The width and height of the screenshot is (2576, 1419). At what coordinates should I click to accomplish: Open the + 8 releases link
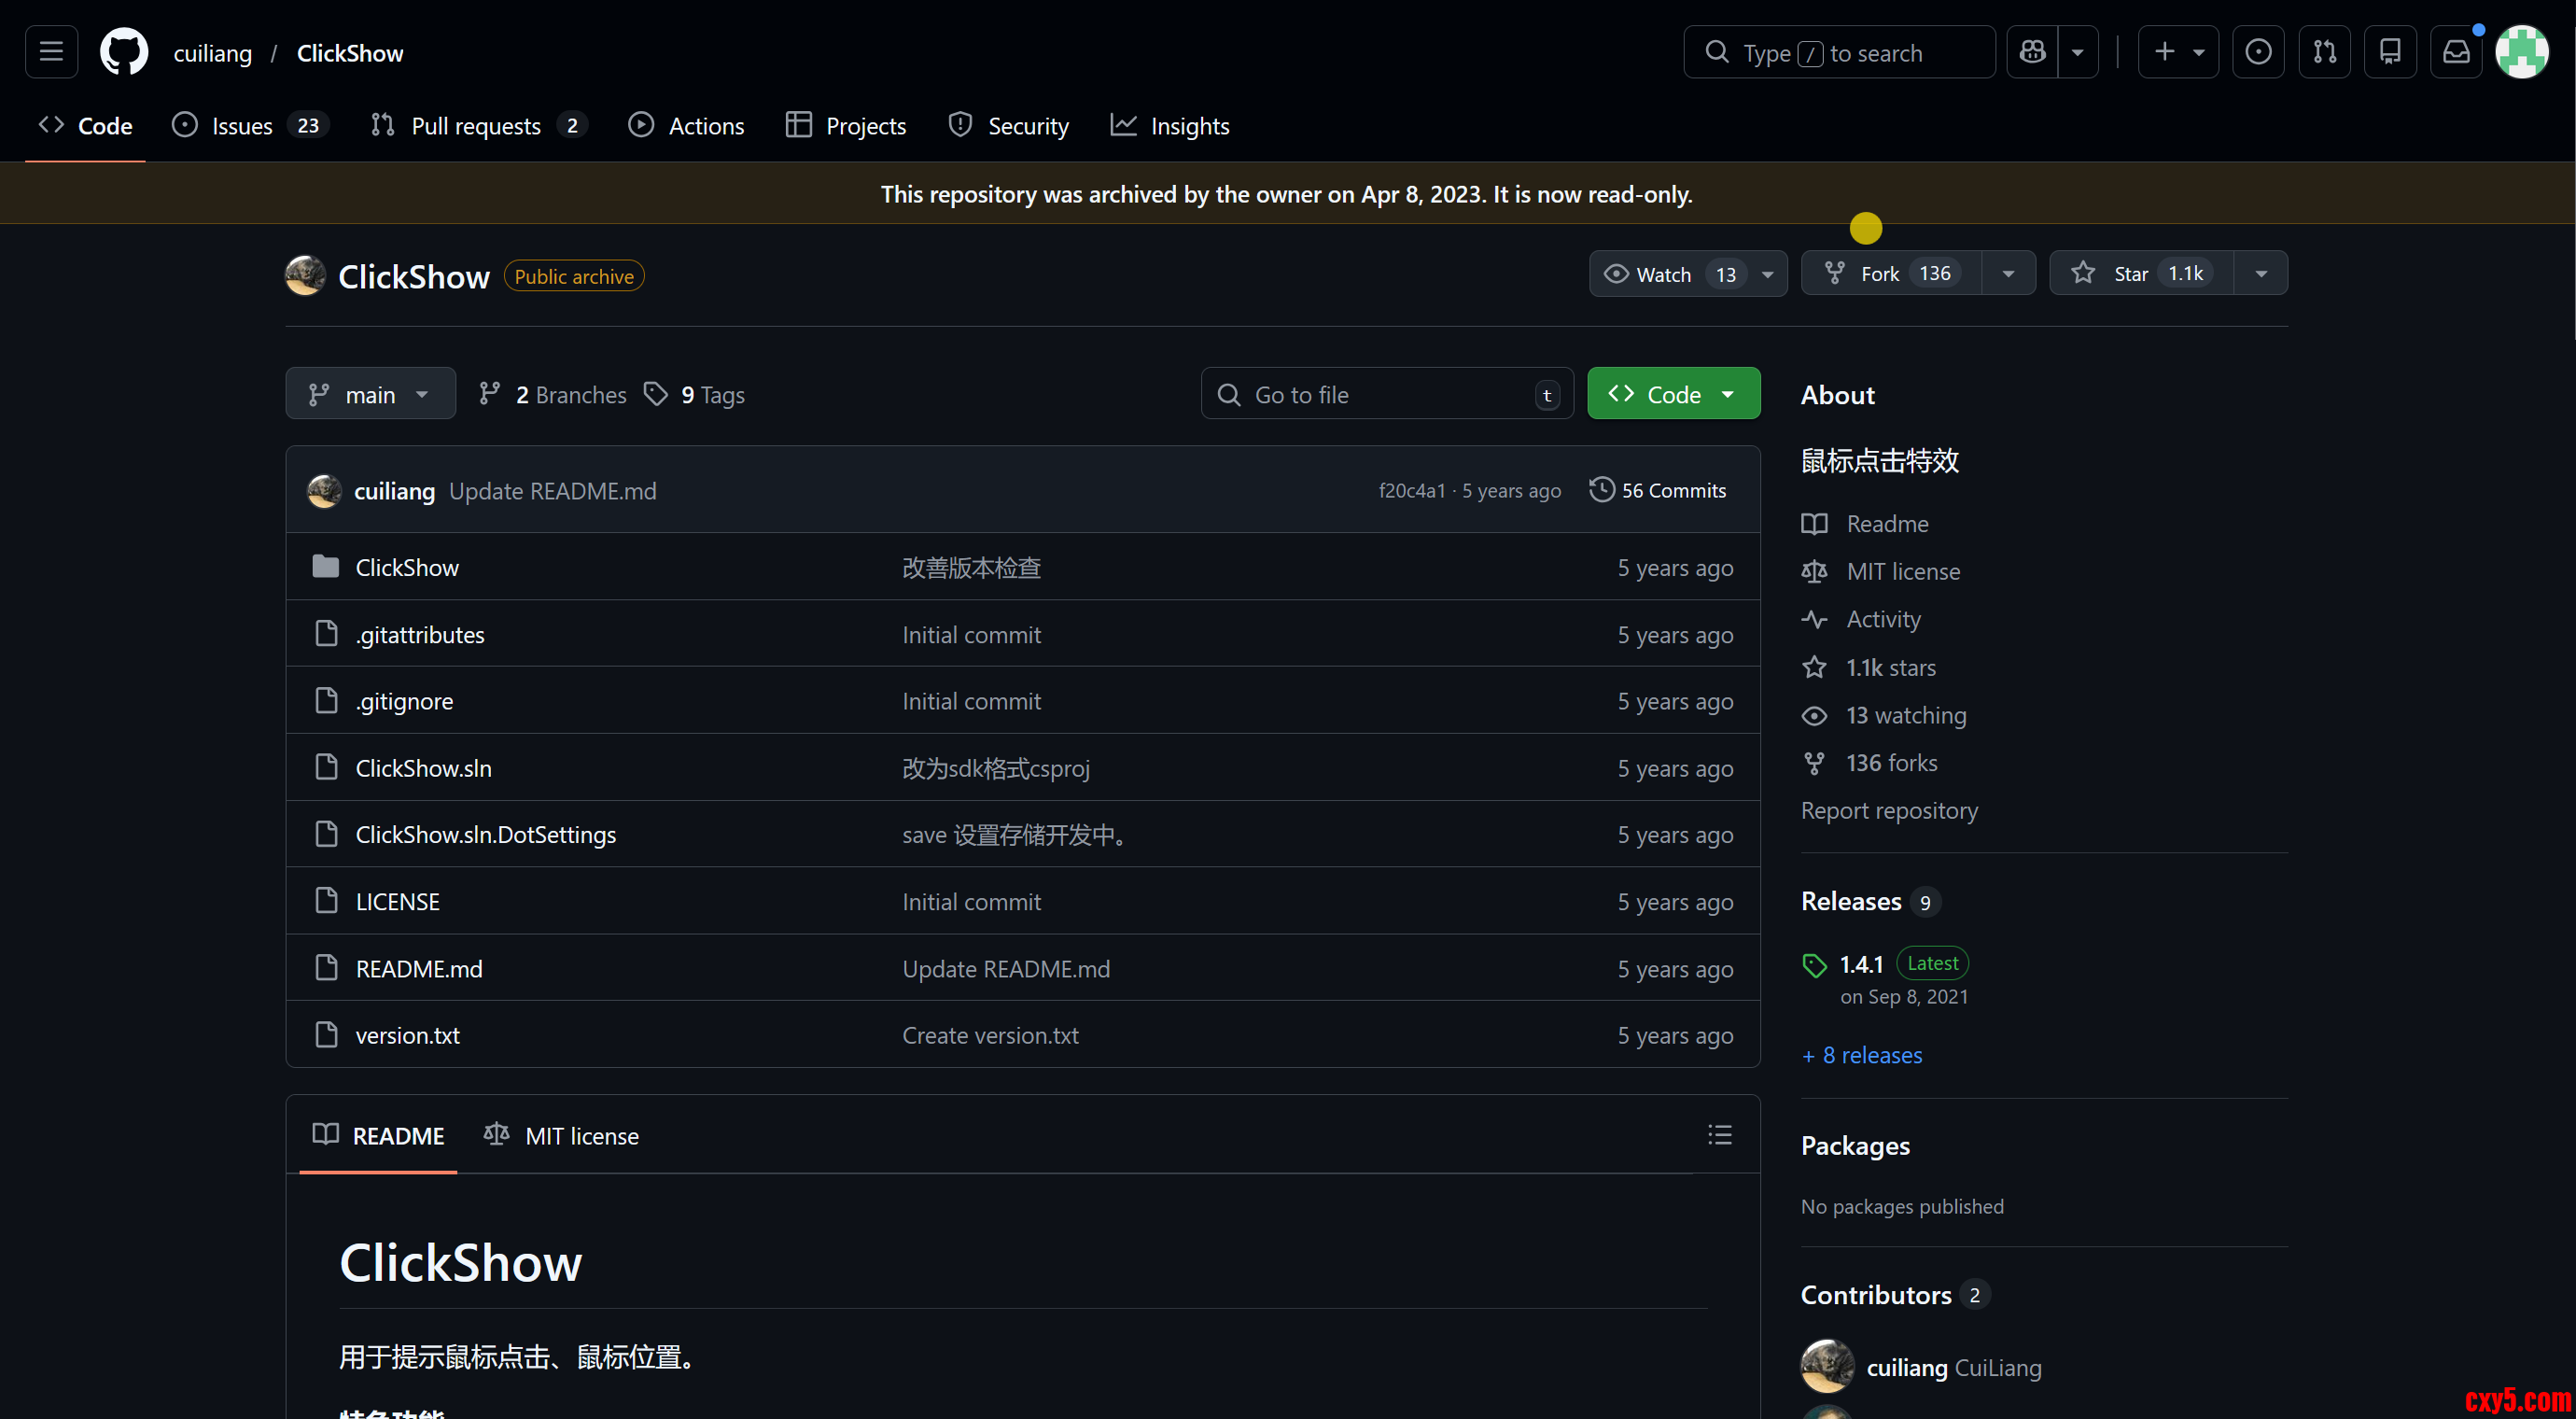[x=1861, y=1055]
